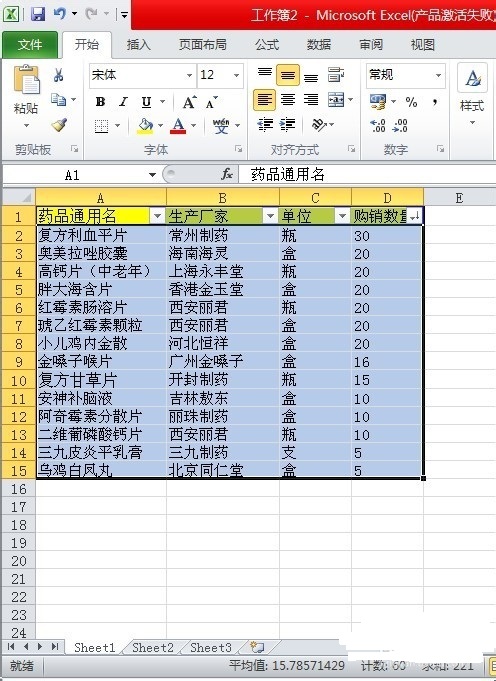Open the 宋体 font name dropdown
Screen dimensions: 496x681
pyautogui.click(x=189, y=75)
